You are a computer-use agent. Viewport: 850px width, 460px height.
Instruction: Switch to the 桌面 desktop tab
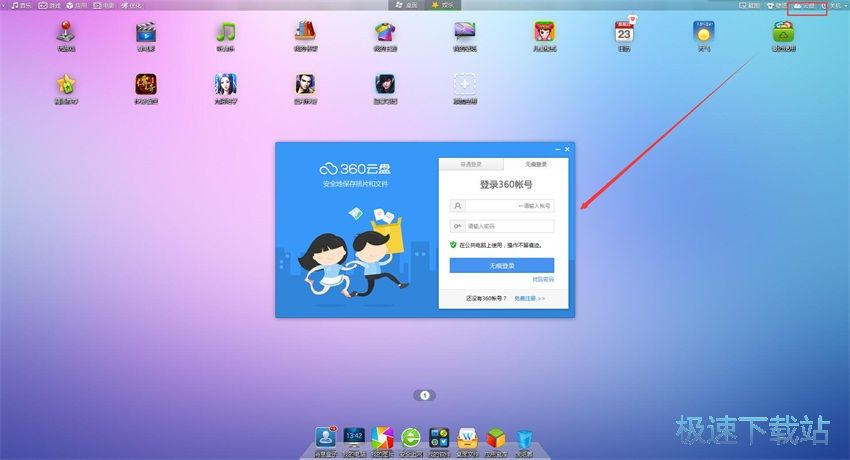click(x=407, y=5)
